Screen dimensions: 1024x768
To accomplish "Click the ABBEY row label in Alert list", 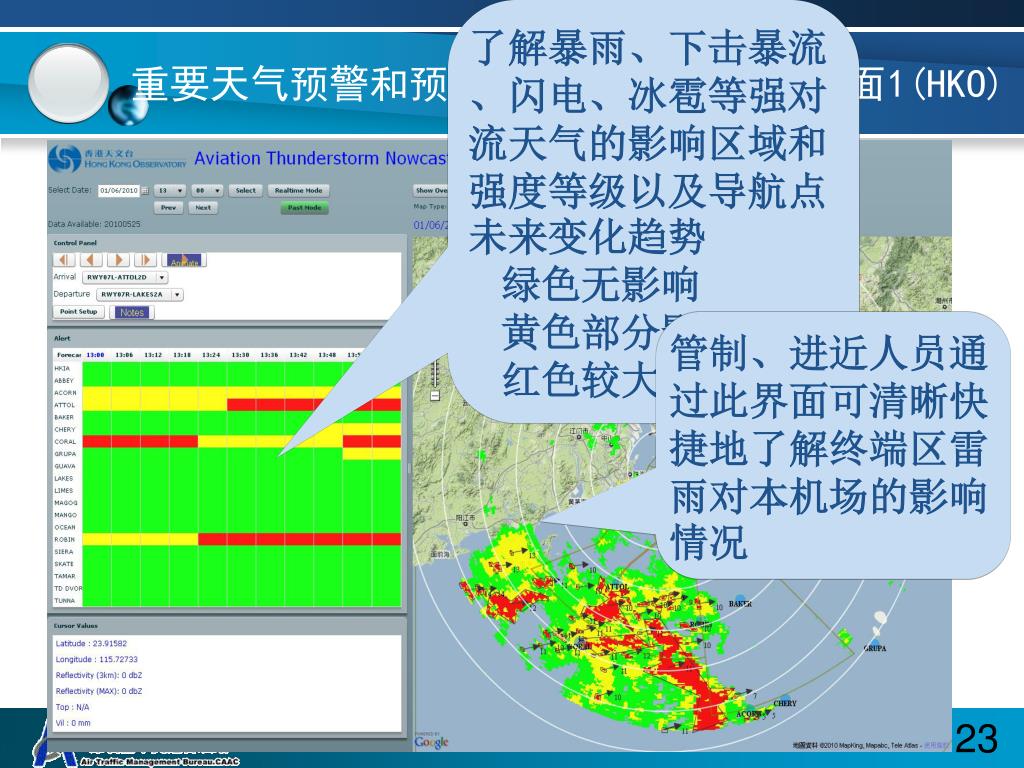I will 64,381.
